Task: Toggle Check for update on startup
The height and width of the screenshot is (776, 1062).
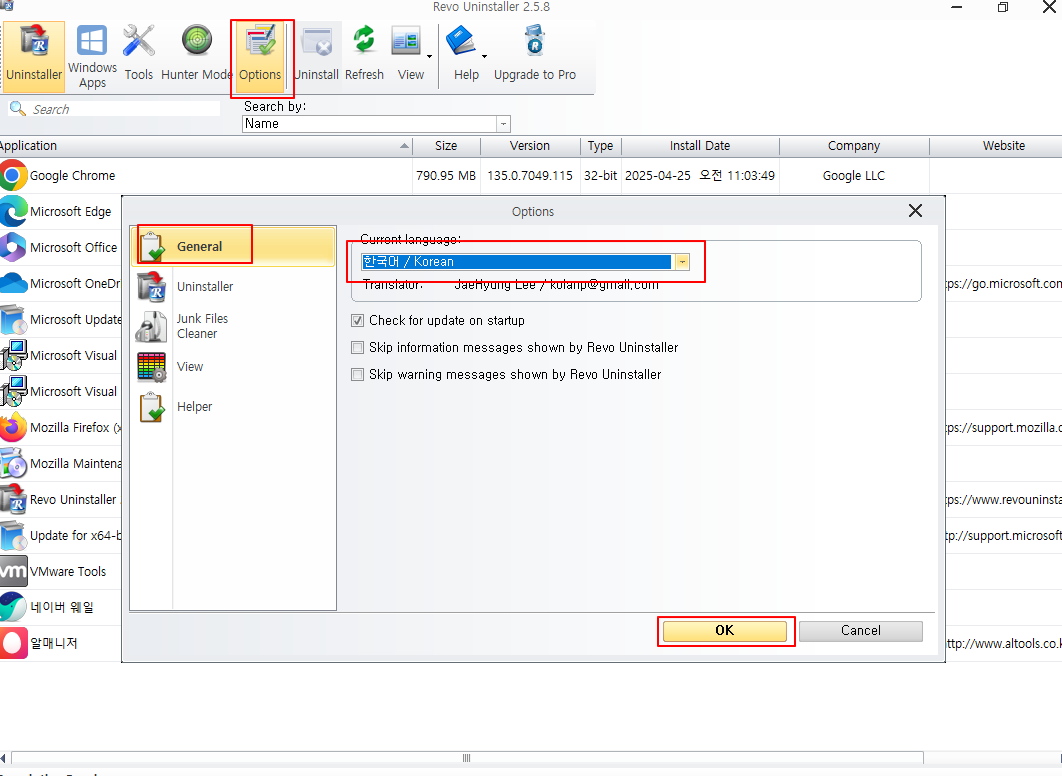Action: click(358, 320)
